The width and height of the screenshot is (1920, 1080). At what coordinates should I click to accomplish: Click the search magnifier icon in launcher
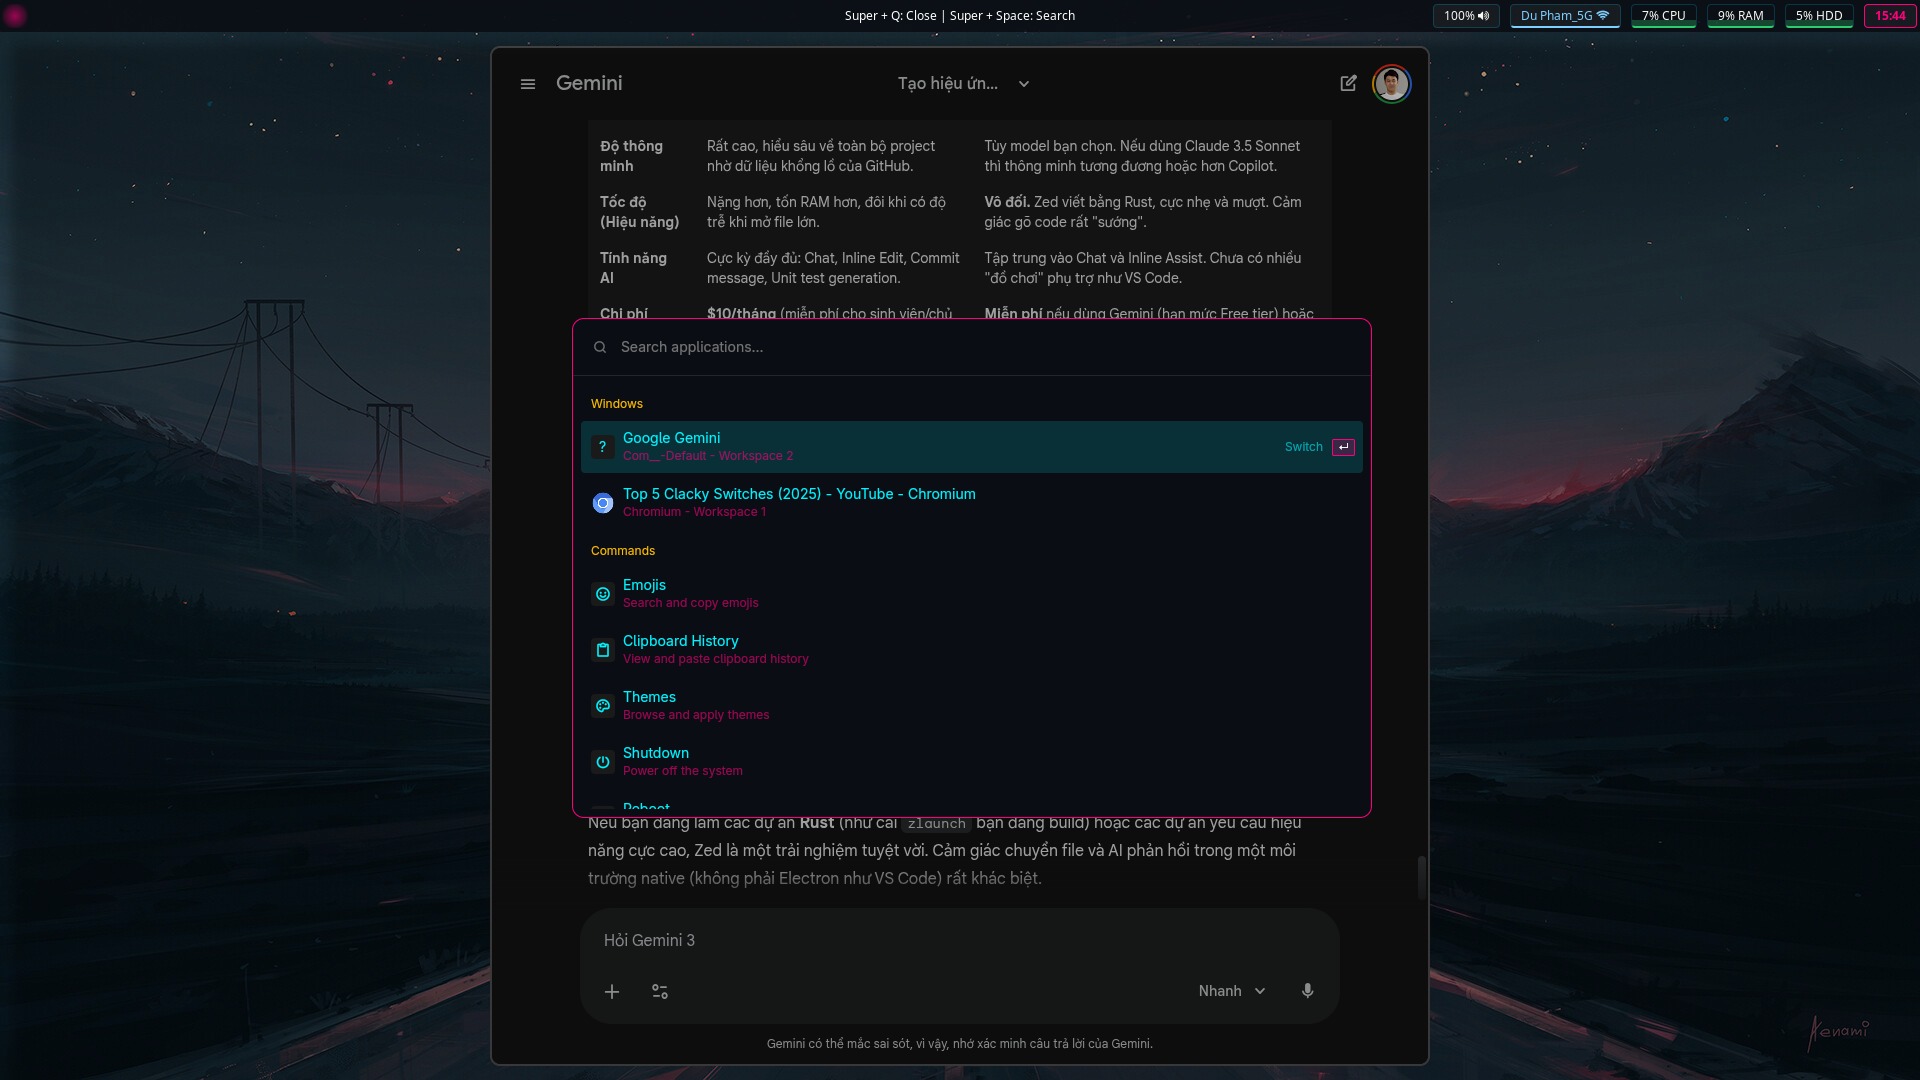(x=600, y=347)
